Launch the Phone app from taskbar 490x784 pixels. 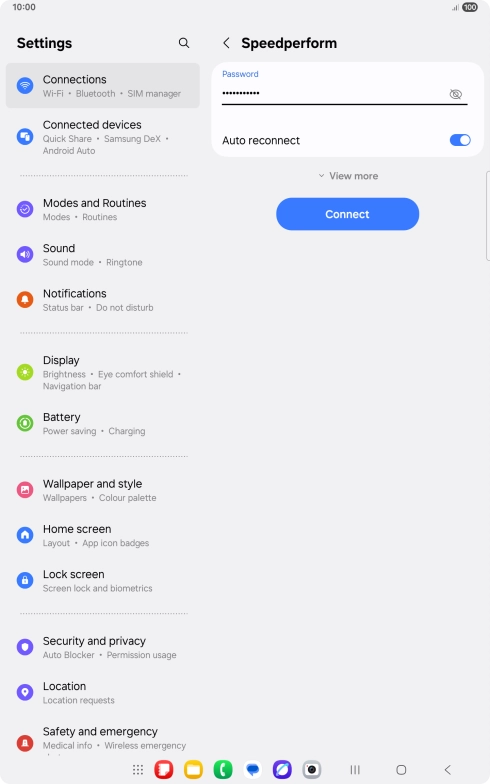(x=223, y=770)
